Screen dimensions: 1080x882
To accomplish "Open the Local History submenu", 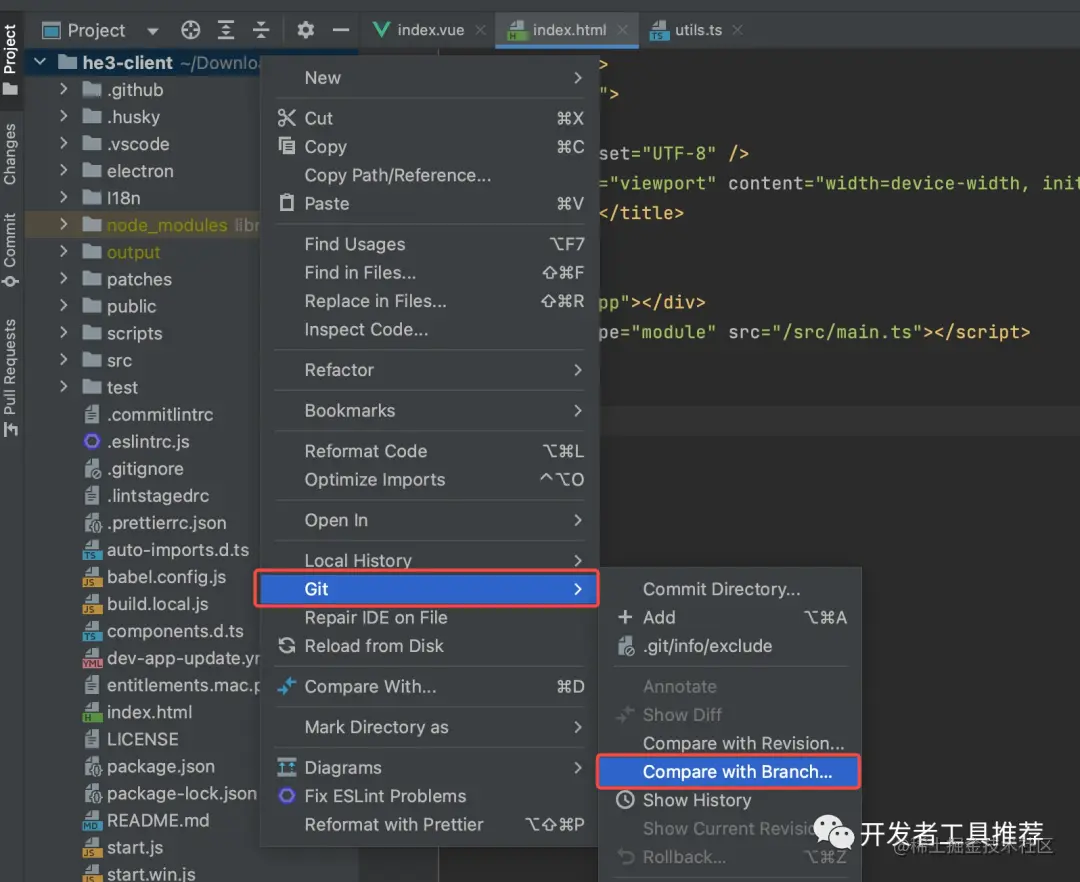I will pos(430,560).
